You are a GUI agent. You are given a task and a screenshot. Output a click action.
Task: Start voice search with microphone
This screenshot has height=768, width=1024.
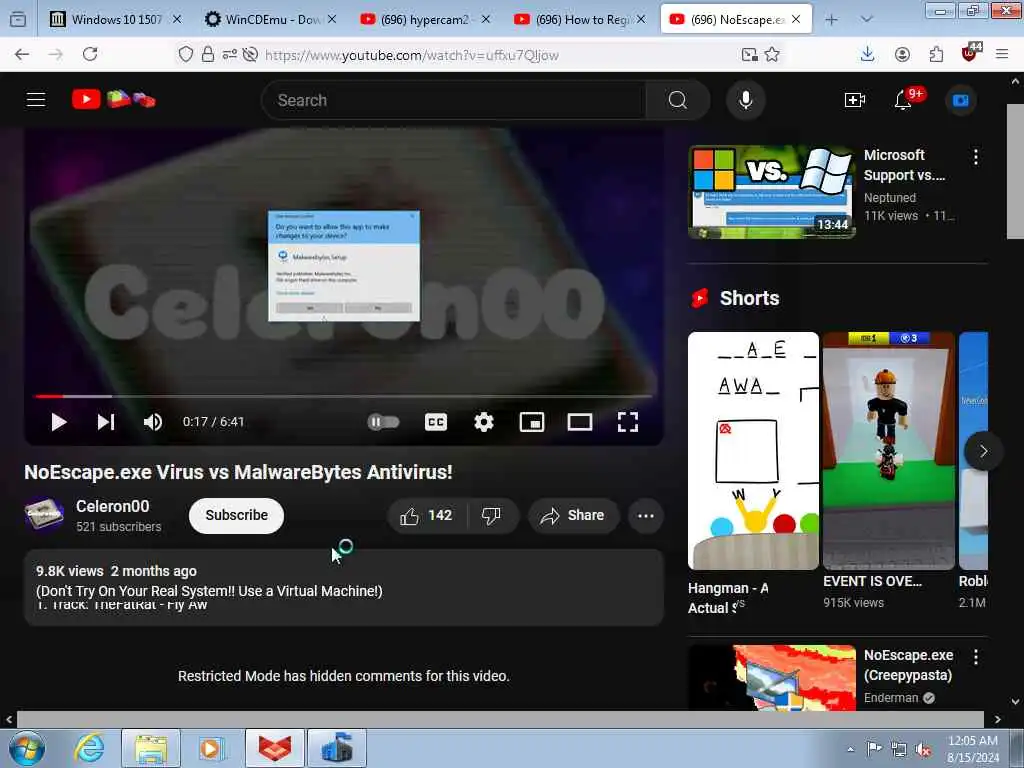(x=745, y=100)
